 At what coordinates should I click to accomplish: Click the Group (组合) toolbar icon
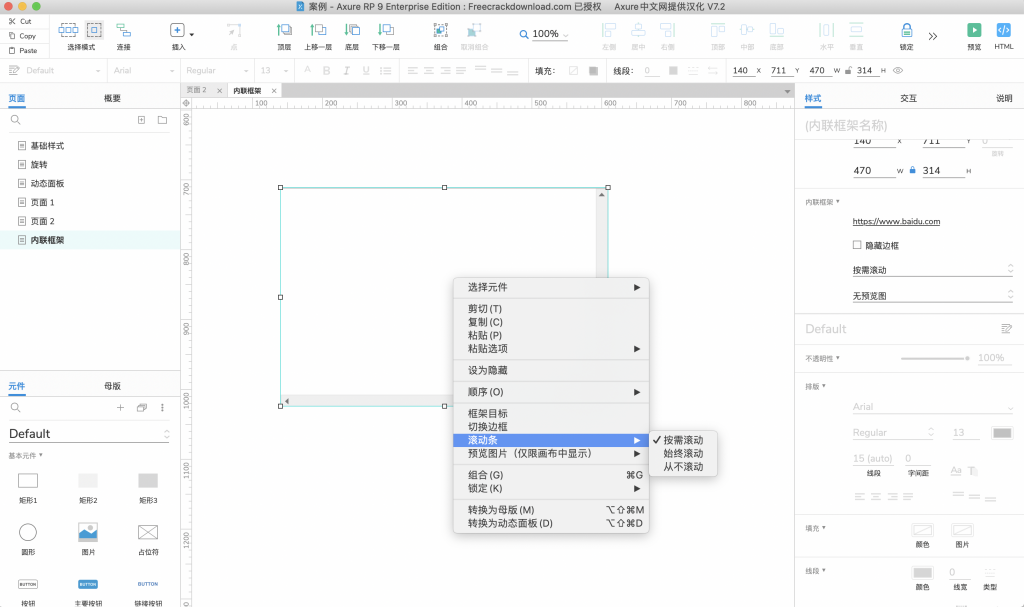pyautogui.click(x=440, y=30)
